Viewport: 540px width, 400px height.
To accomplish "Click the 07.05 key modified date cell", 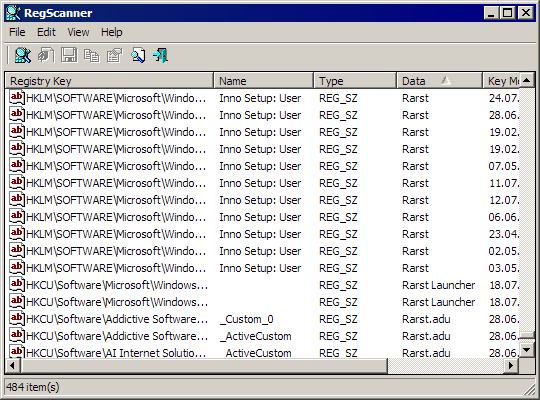I will click(x=503, y=166).
